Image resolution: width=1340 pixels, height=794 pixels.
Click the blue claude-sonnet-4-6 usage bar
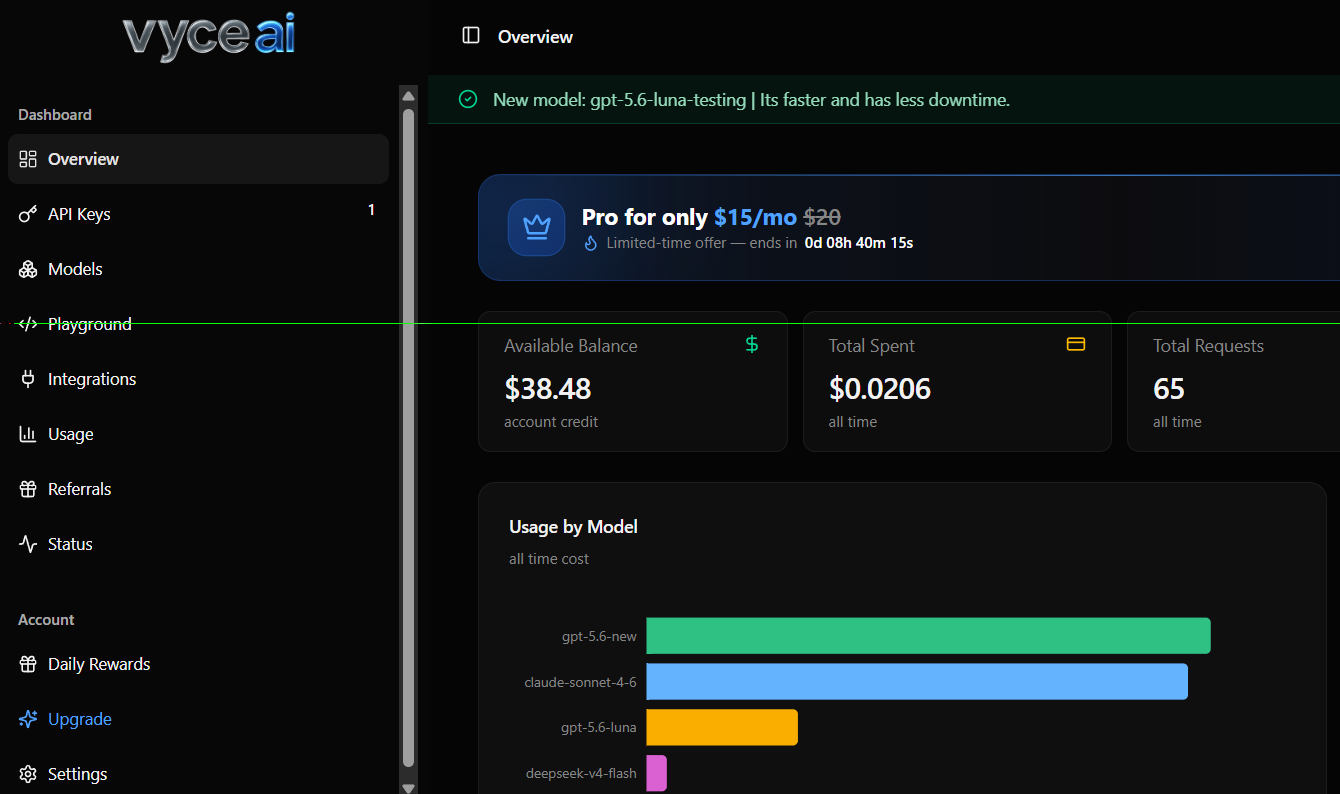point(917,681)
